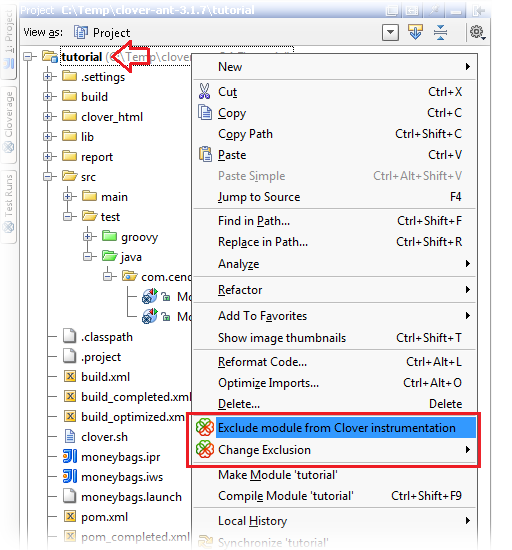Select Reformat Code... menu entry
512x550 pixels.
335,362
